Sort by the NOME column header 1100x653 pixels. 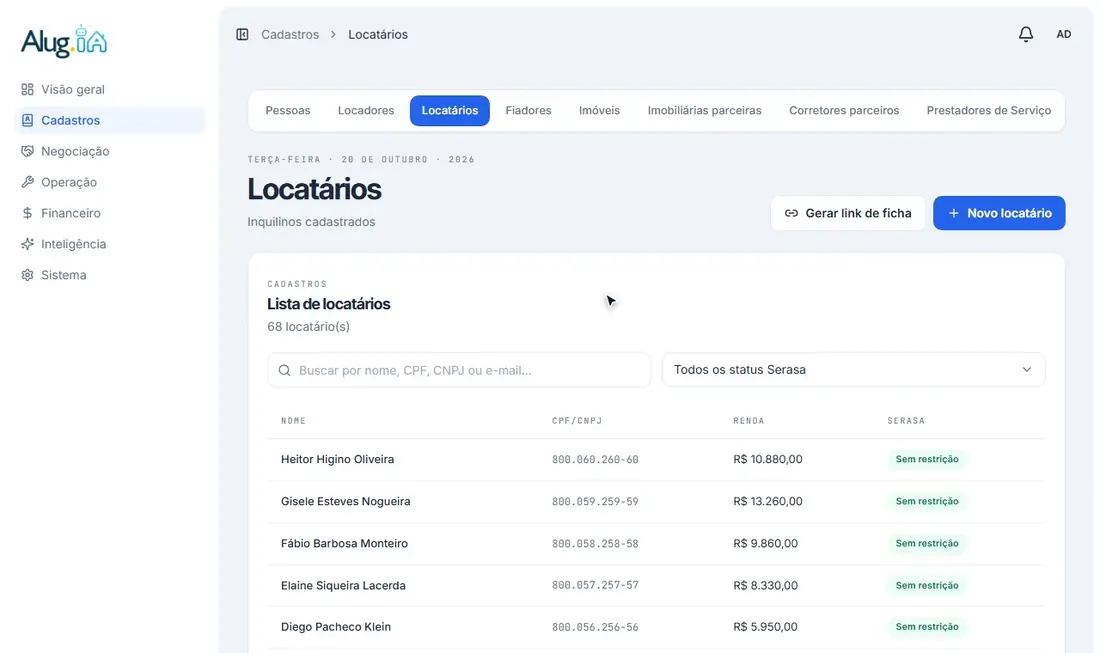click(293, 421)
